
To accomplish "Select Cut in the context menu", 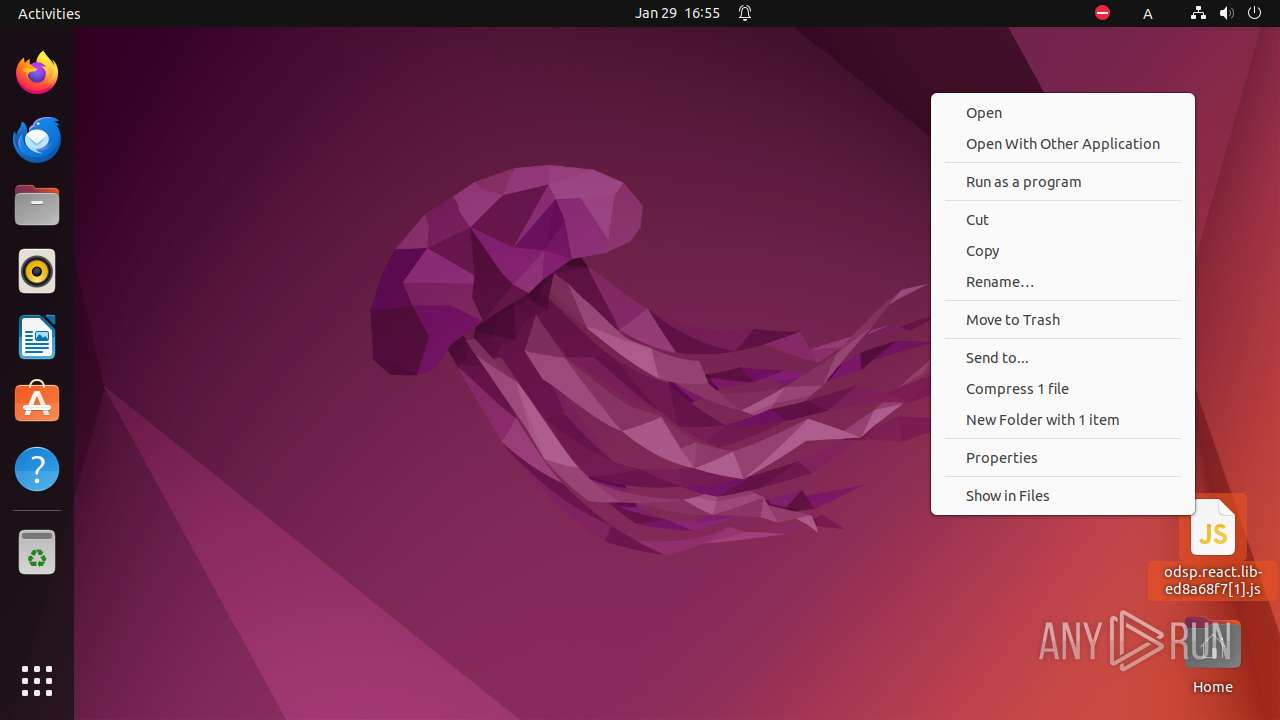I will [x=1063, y=220].
